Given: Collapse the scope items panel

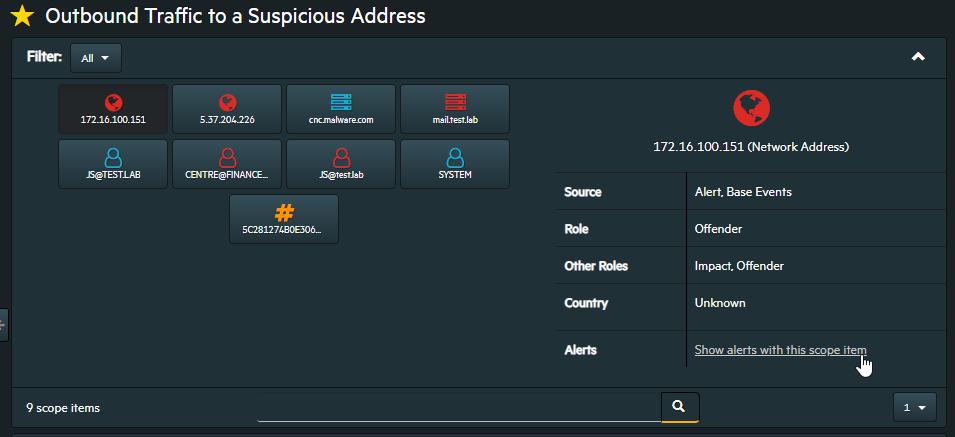Looking at the screenshot, I should coord(918,57).
